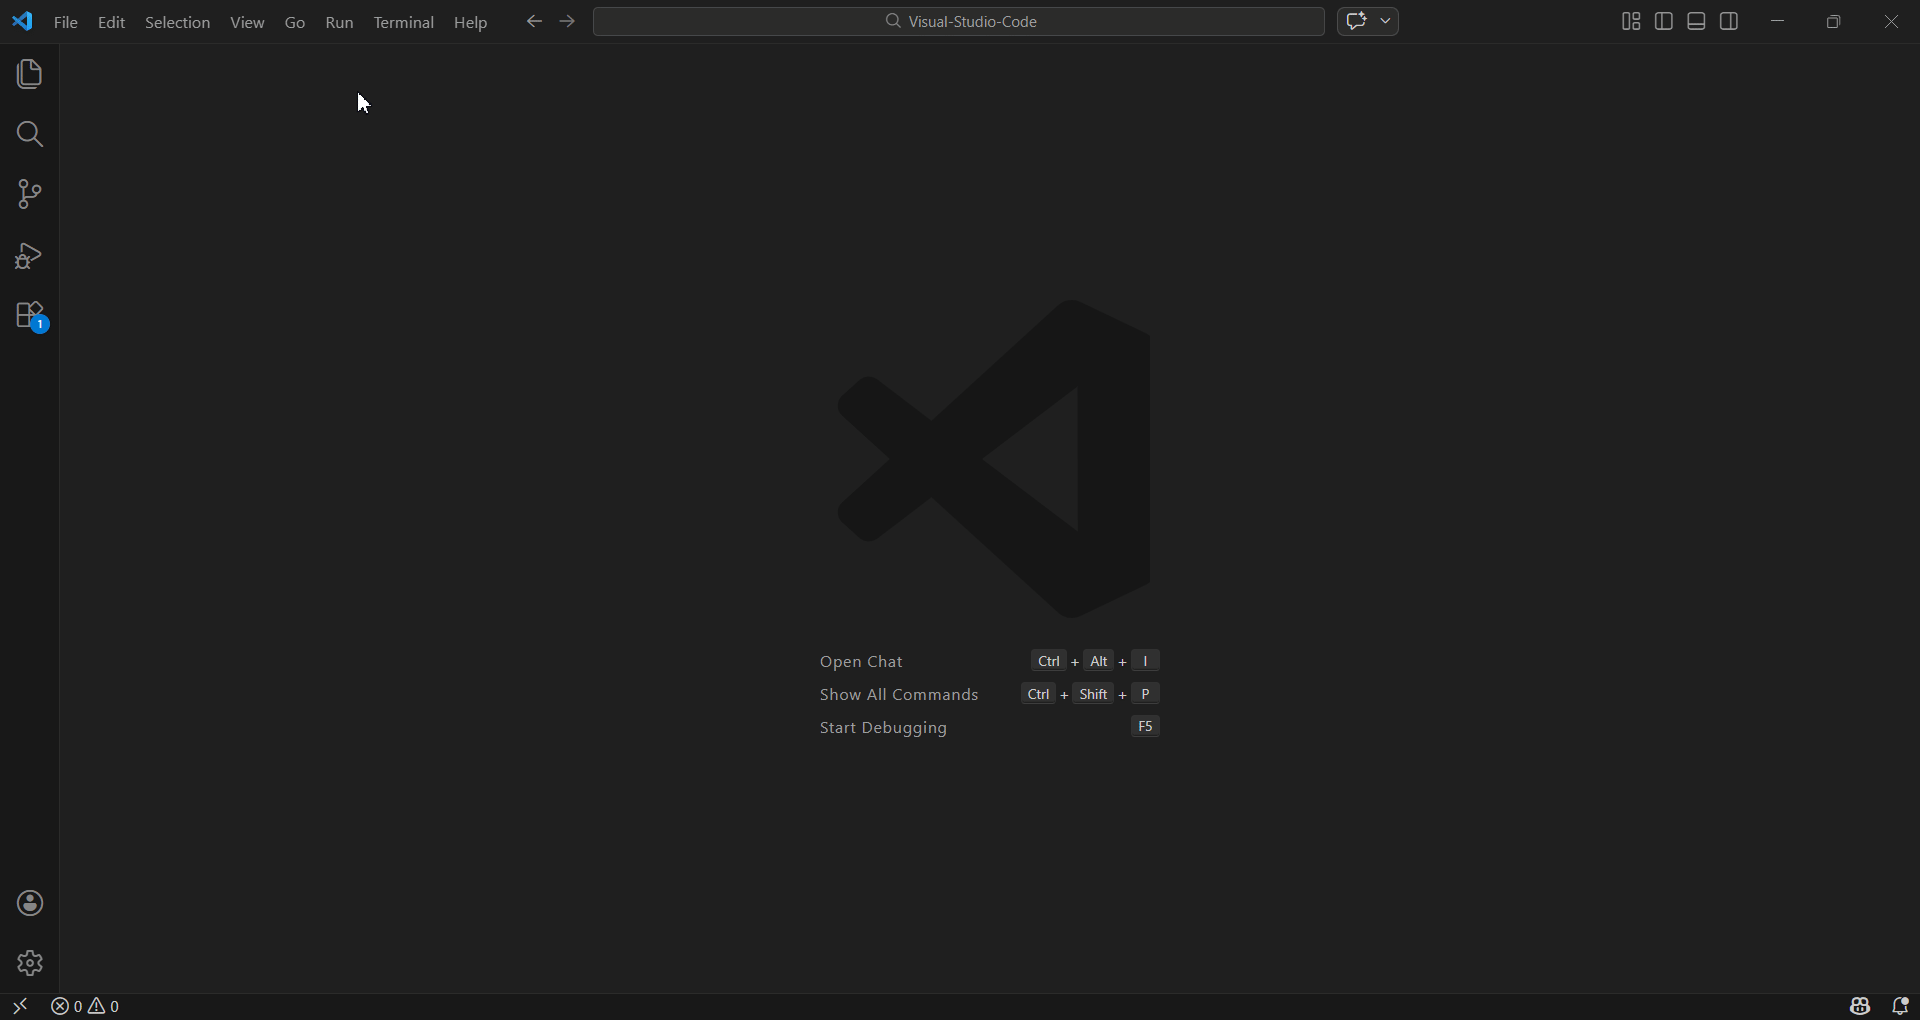The image size is (1920, 1020).
Task: Click the errors and warnings status indicator
Action: (85, 1006)
